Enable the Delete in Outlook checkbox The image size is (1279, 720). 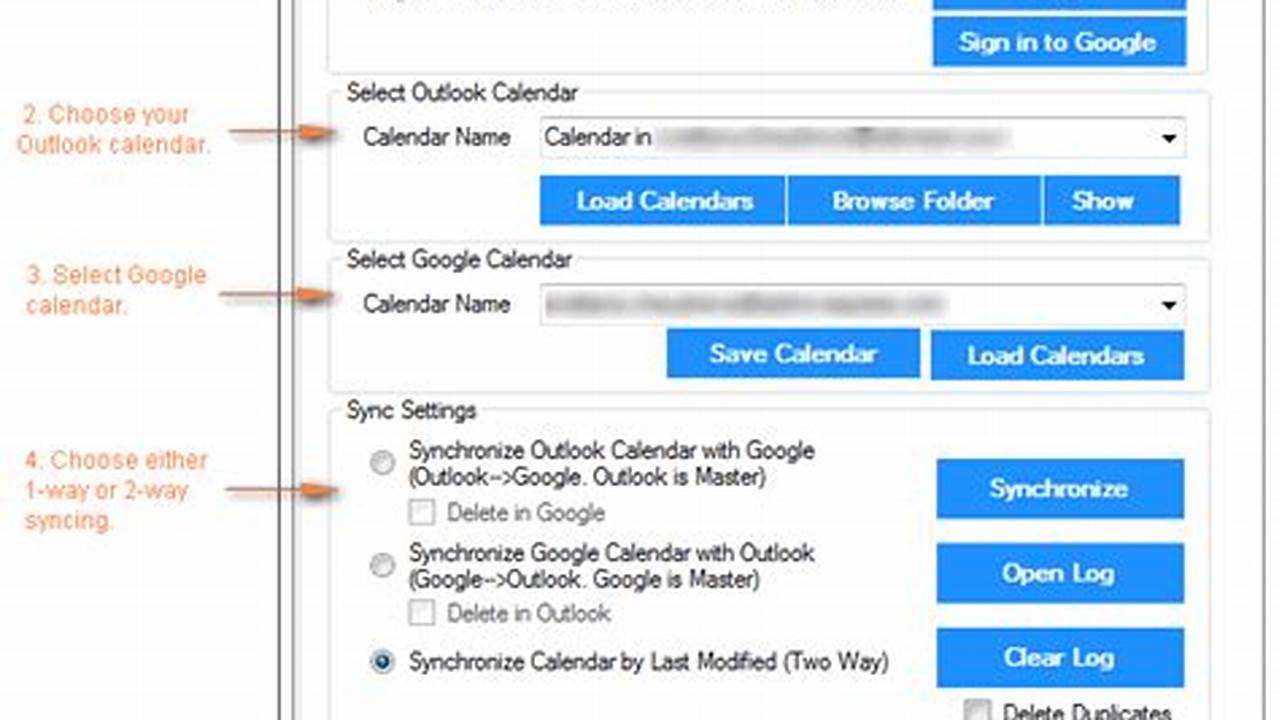tap(420, 614)
